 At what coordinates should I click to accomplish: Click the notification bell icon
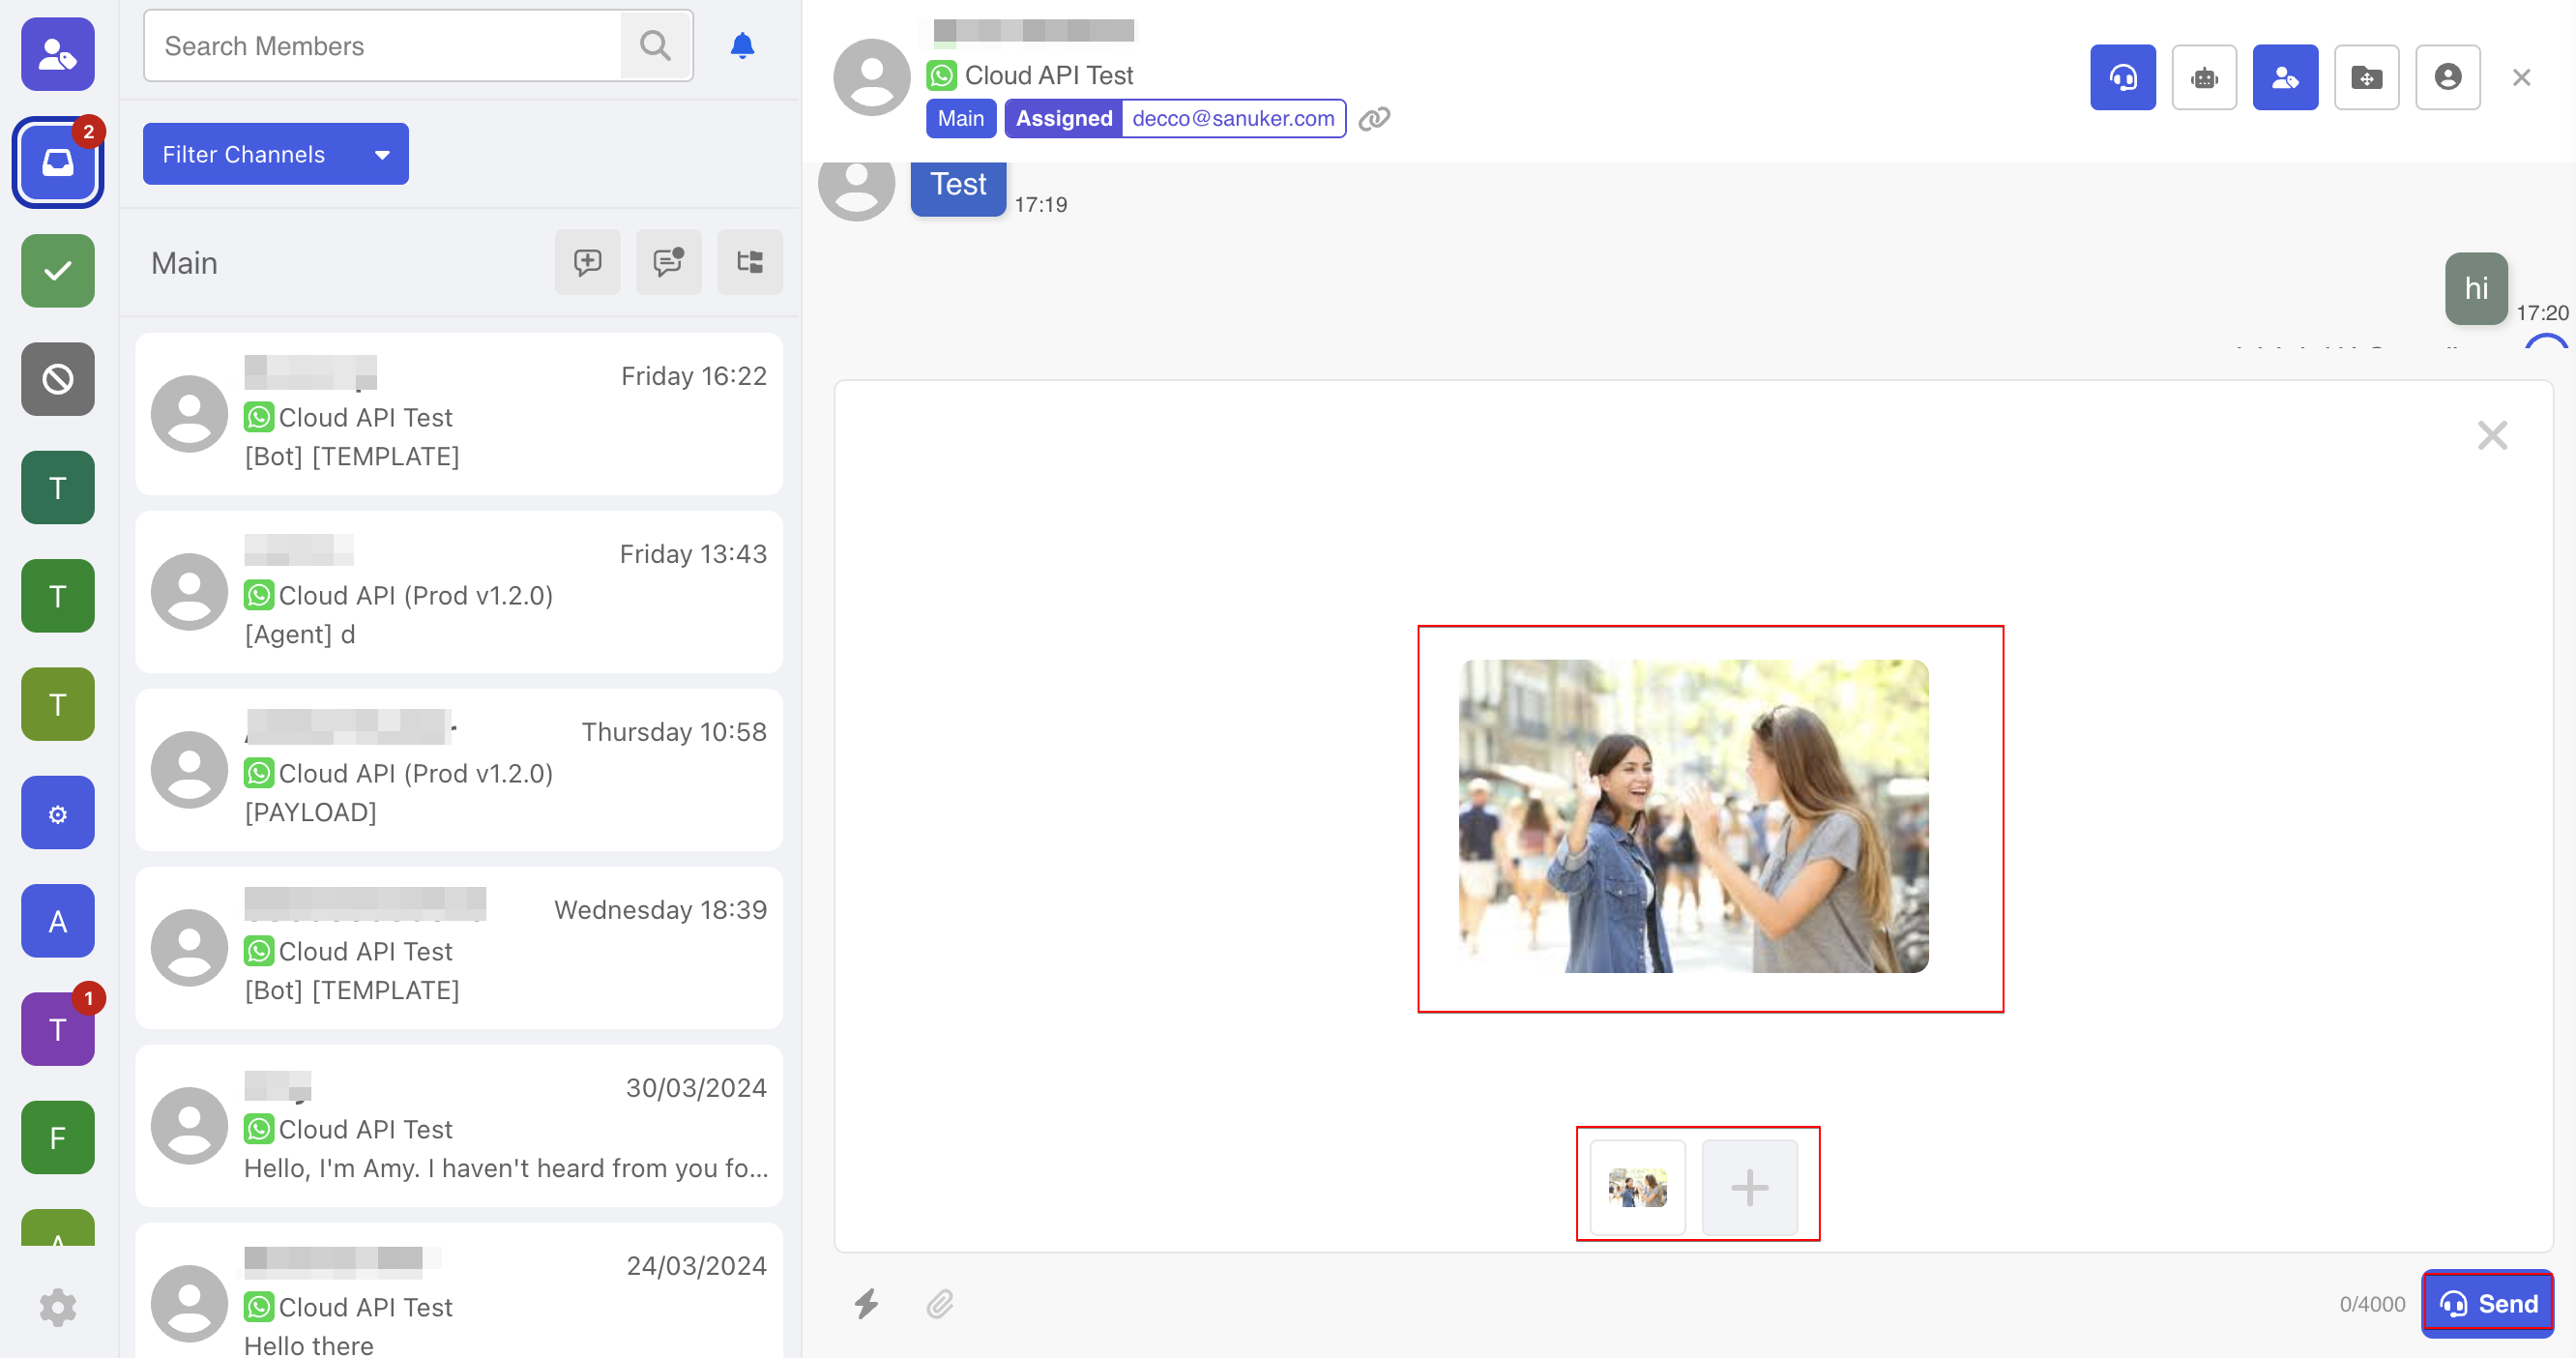742,46
